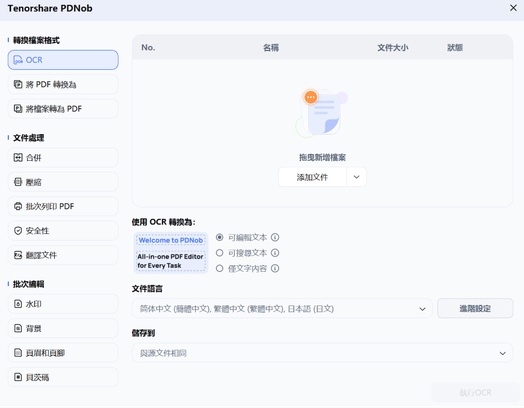Open the 文件語言 language dropdown
This screenshot has height=408, width=524.
[282, 309]
